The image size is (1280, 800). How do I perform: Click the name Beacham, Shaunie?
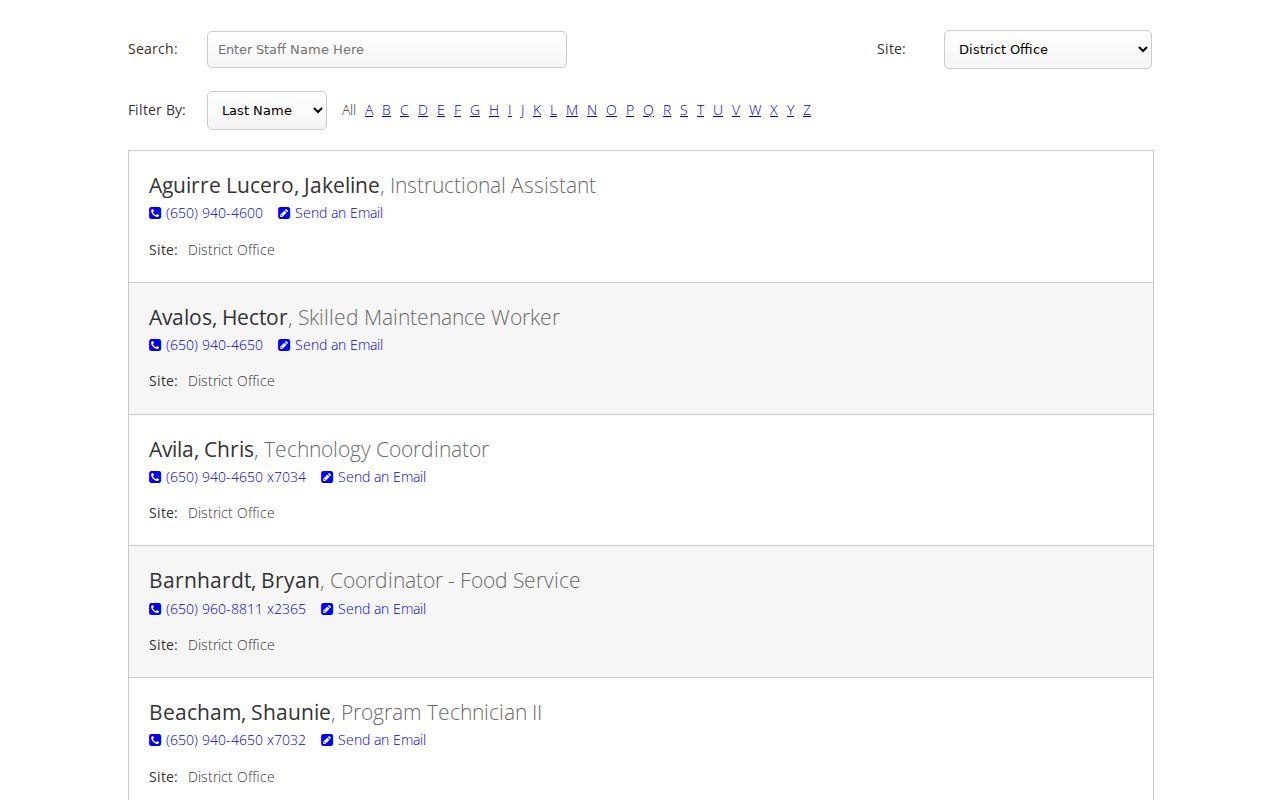240,713
